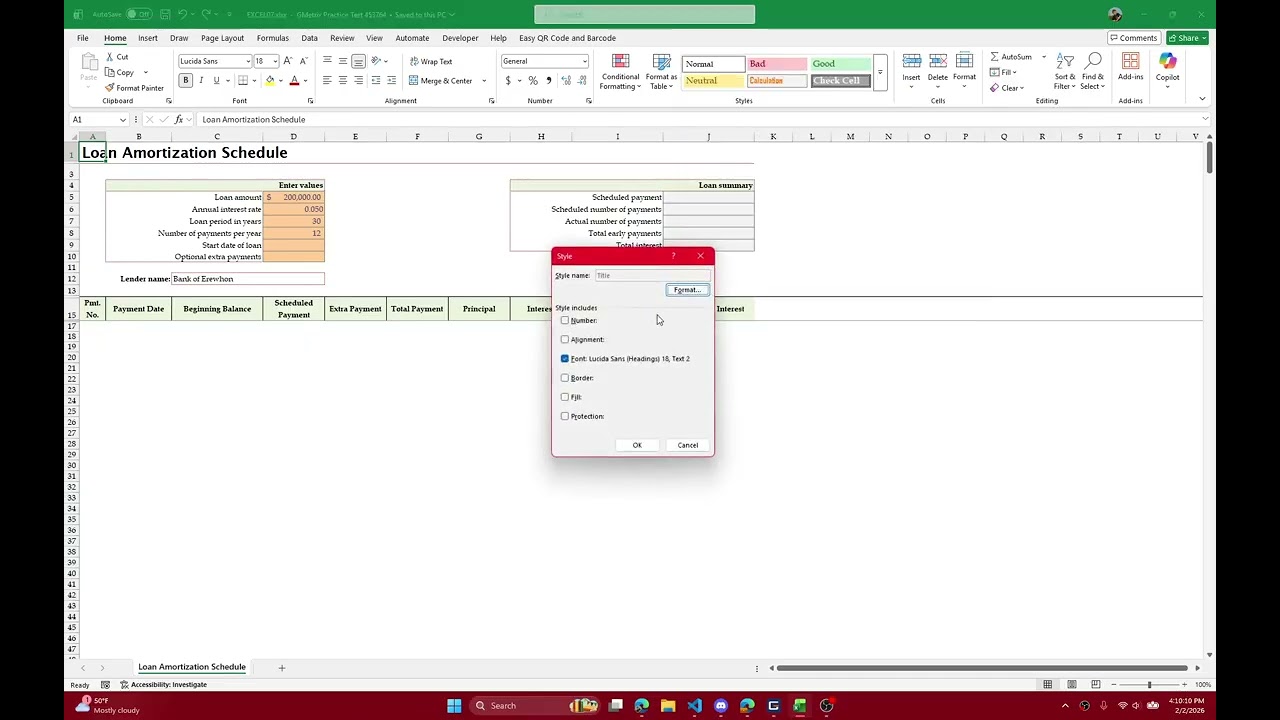Viewport: 1280px width, 720px height.
Task: Open the Developer tab
Action: coord(460,38)
